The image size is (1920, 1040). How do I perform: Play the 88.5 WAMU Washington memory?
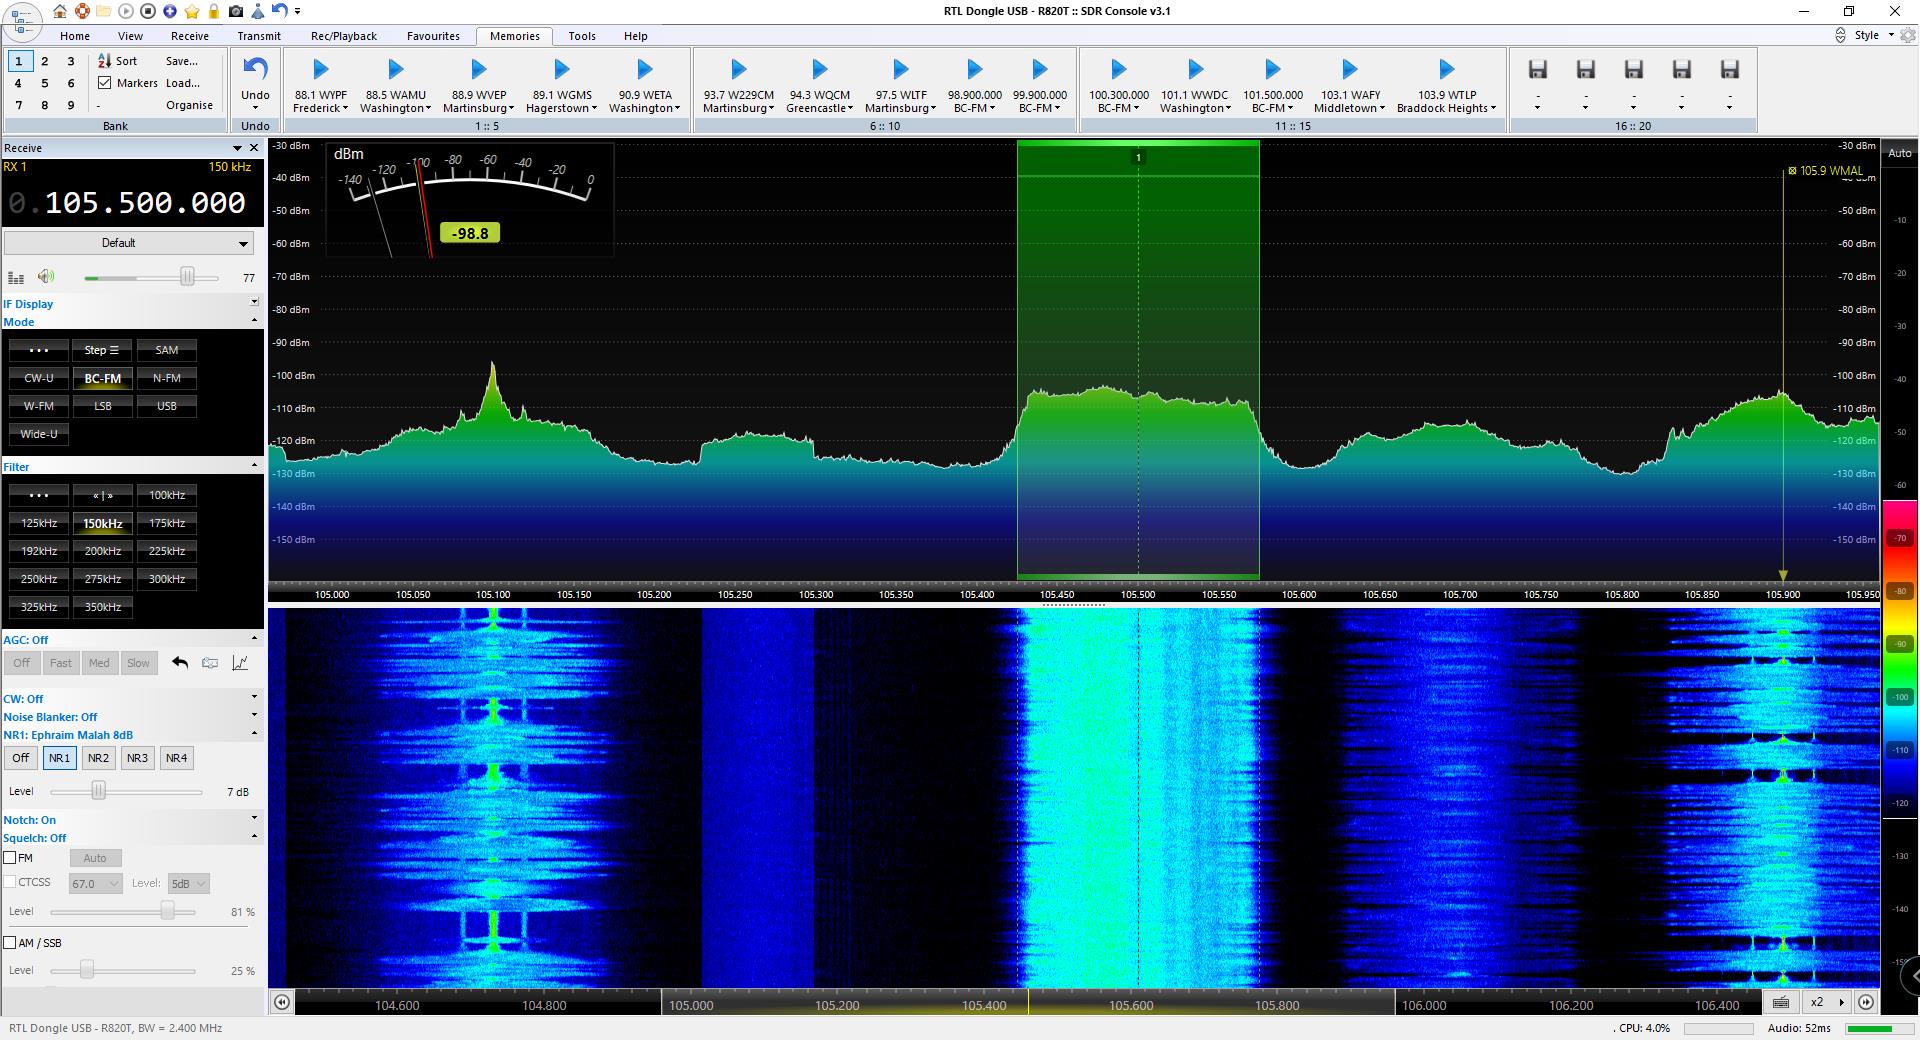pyautogui.click(x=396, y=70)
